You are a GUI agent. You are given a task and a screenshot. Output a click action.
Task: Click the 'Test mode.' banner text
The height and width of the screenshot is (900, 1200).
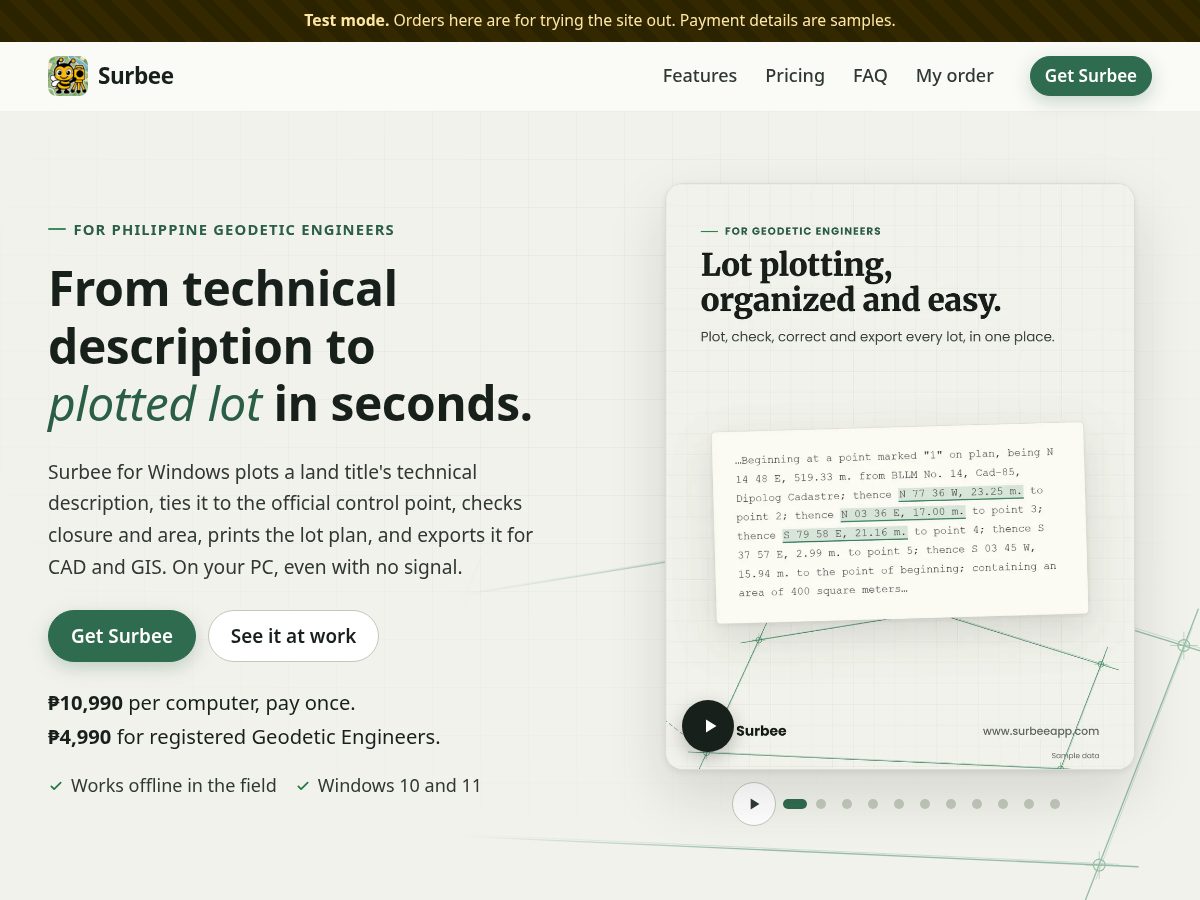tap(347, 20)
